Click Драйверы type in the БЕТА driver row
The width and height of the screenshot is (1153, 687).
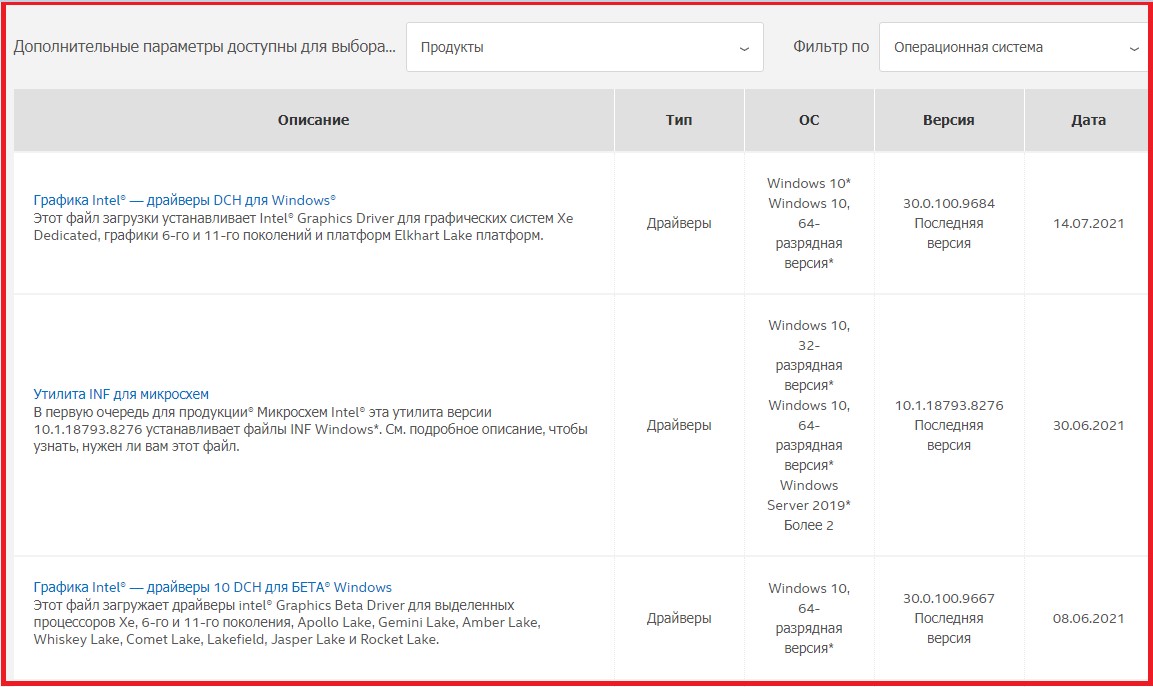pos(679,618)
